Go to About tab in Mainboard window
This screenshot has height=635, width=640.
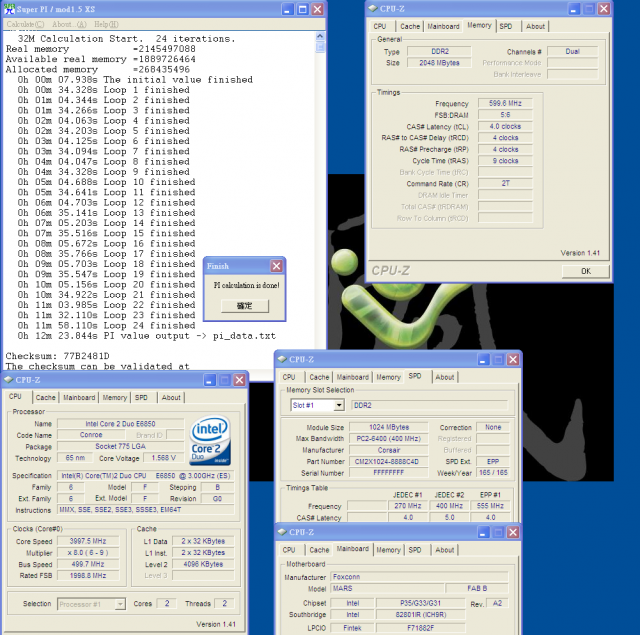tap(444, 550)
